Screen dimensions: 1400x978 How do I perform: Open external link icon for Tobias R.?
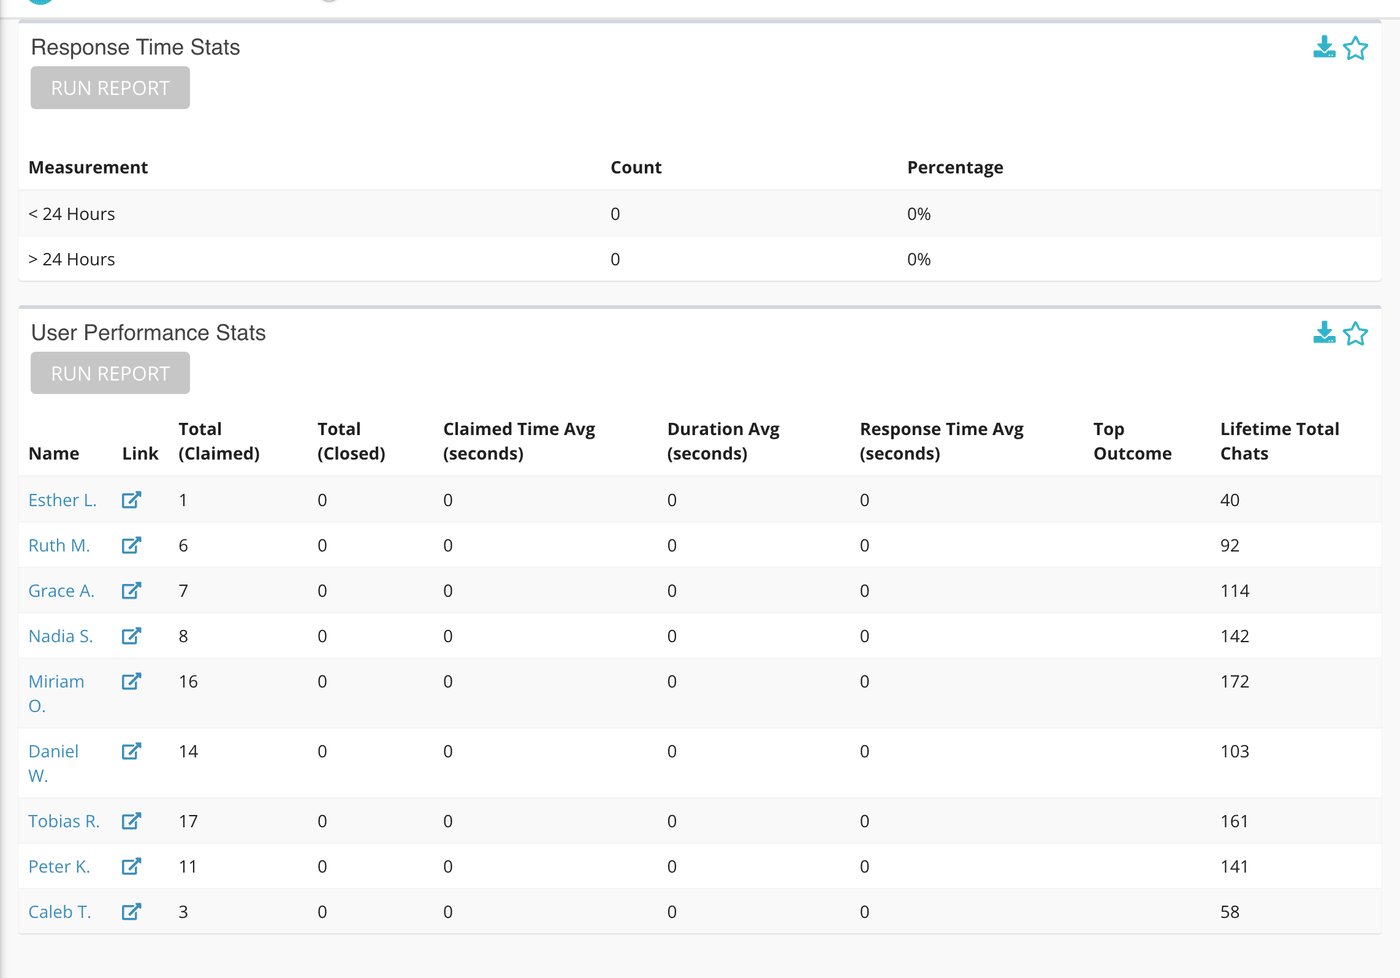(x=132, y=821)
